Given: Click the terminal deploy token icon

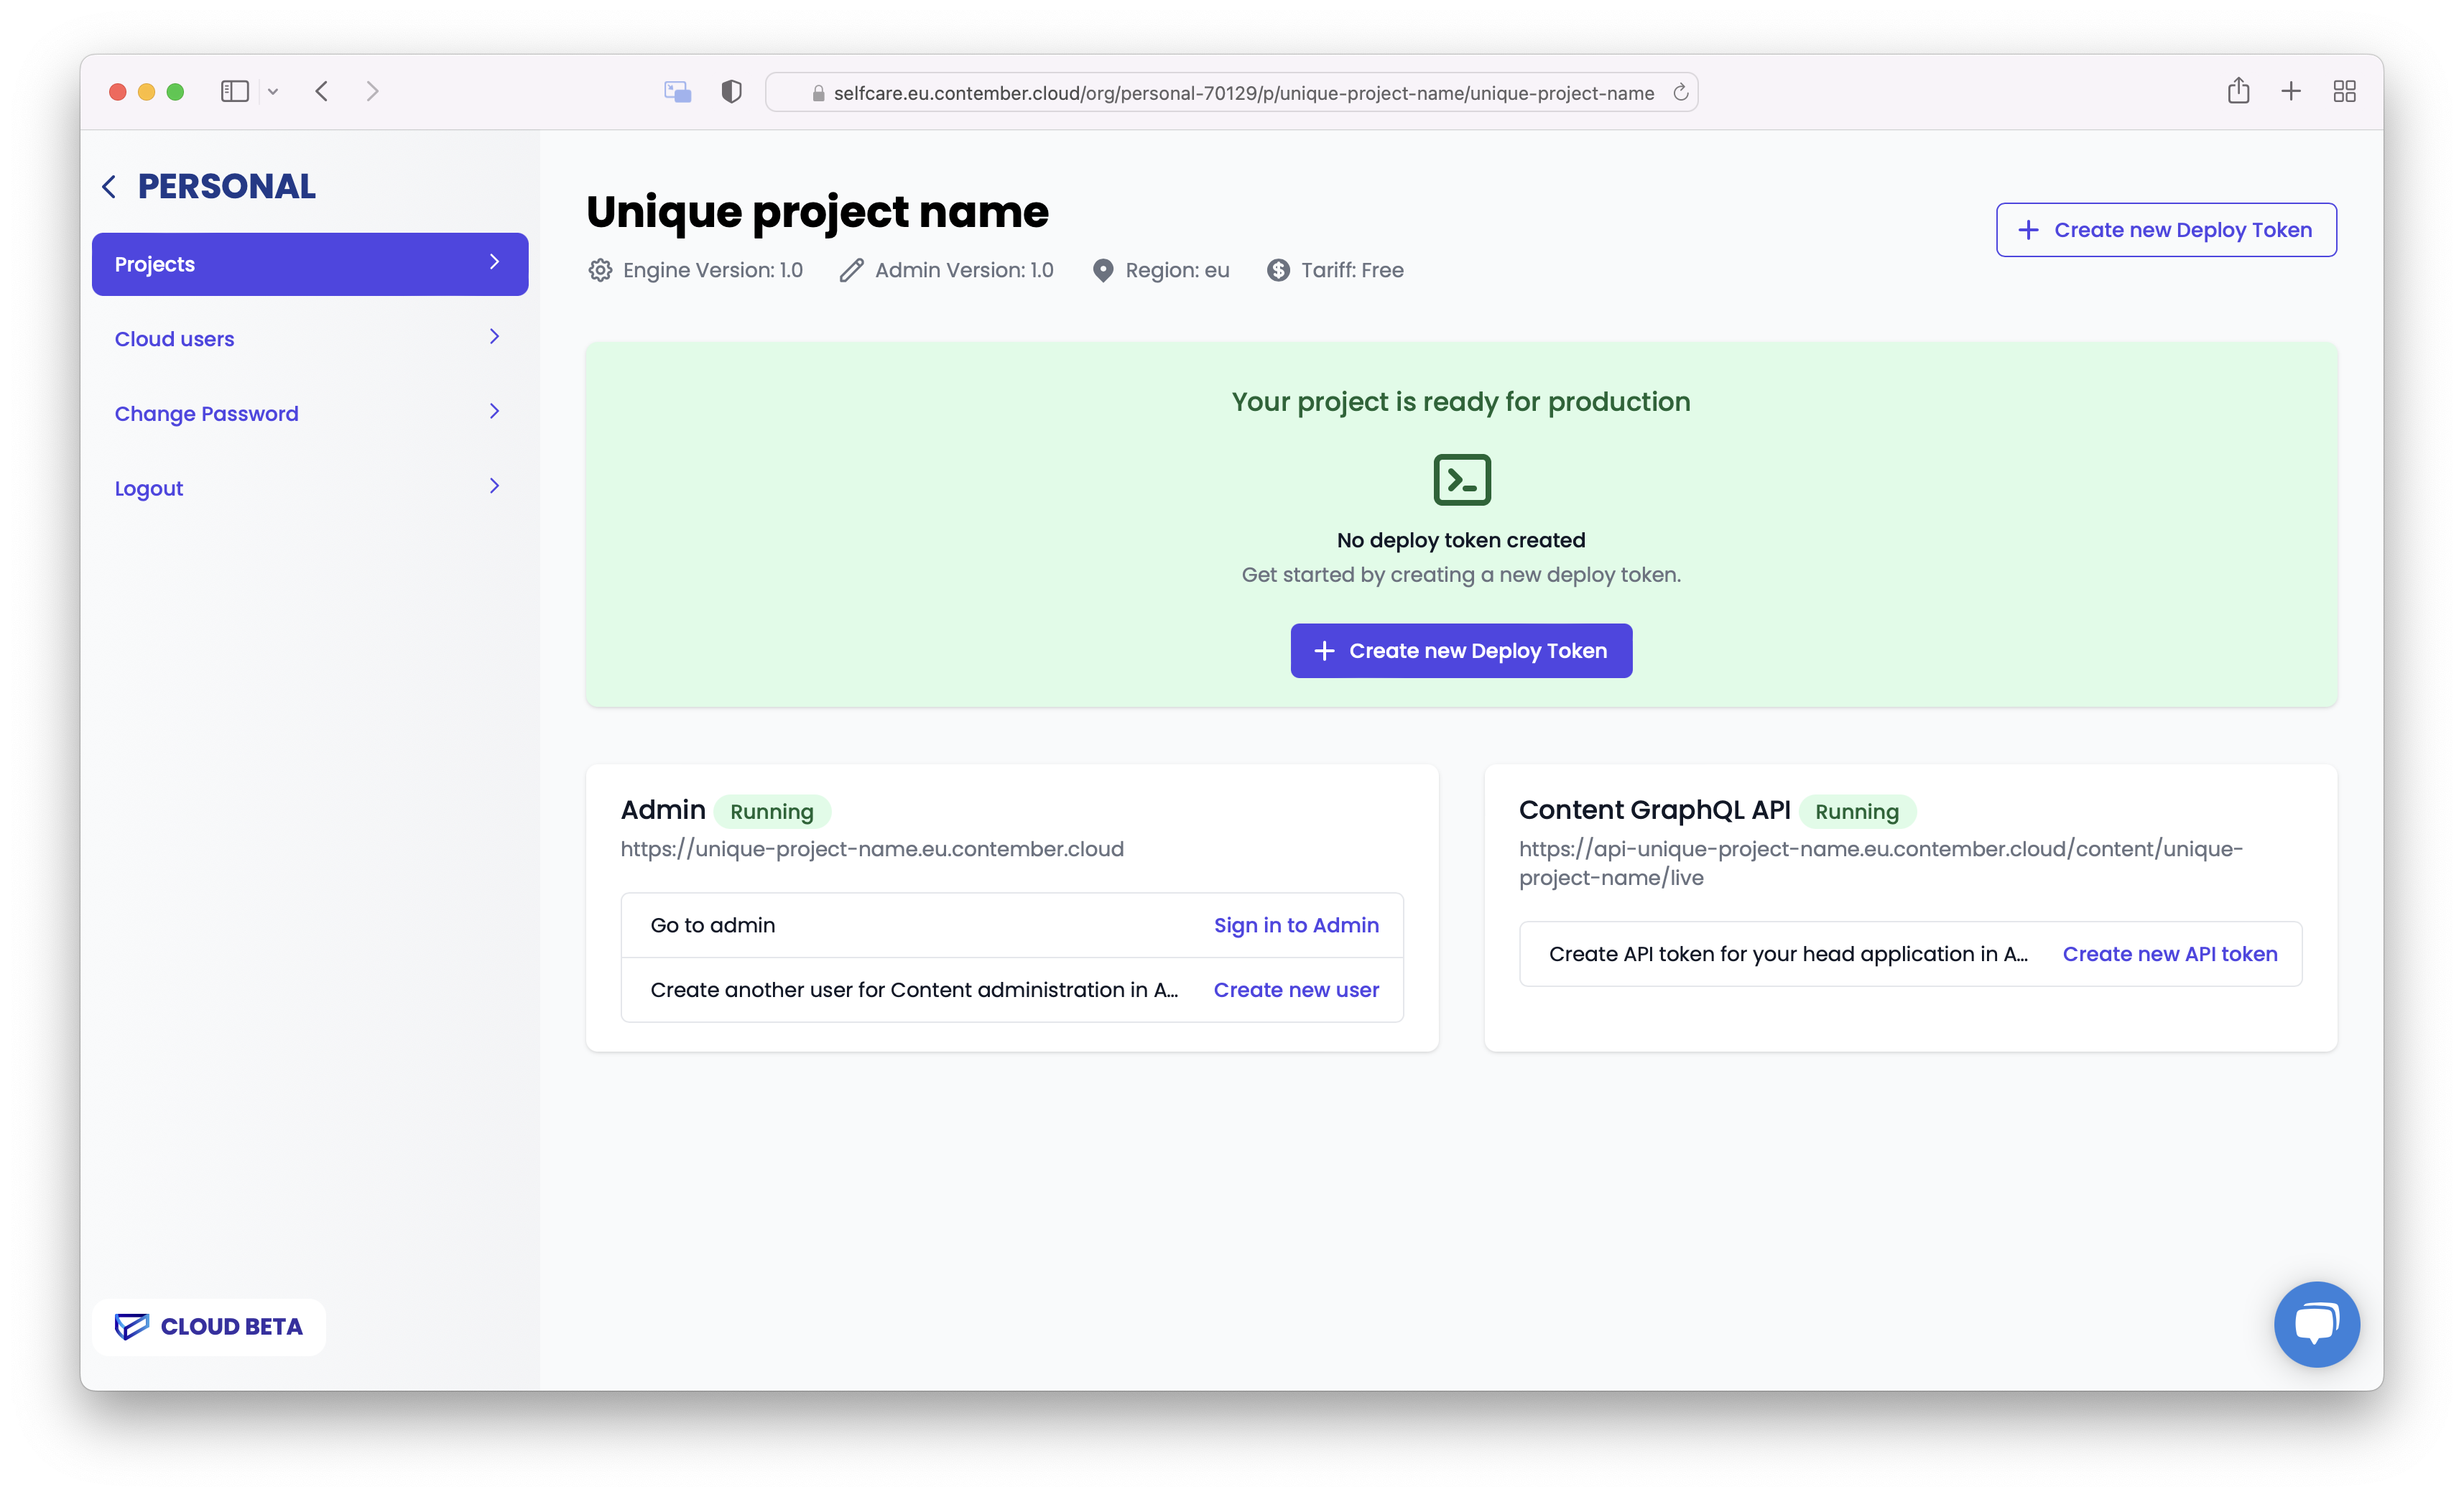Looking at the screenshot, I should [1461, 478].
